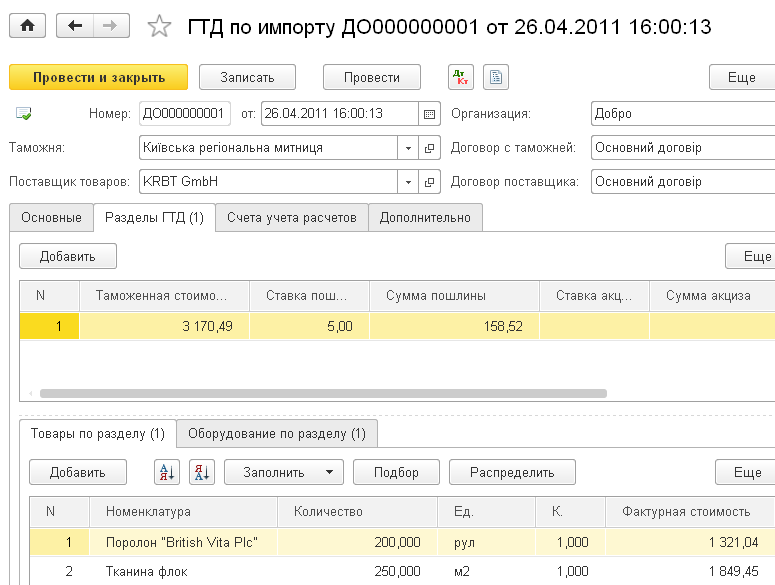Screen dimensions: 775x585
Task: Select the Разделы ГТД (1) tab
Action: coord(154,217)
